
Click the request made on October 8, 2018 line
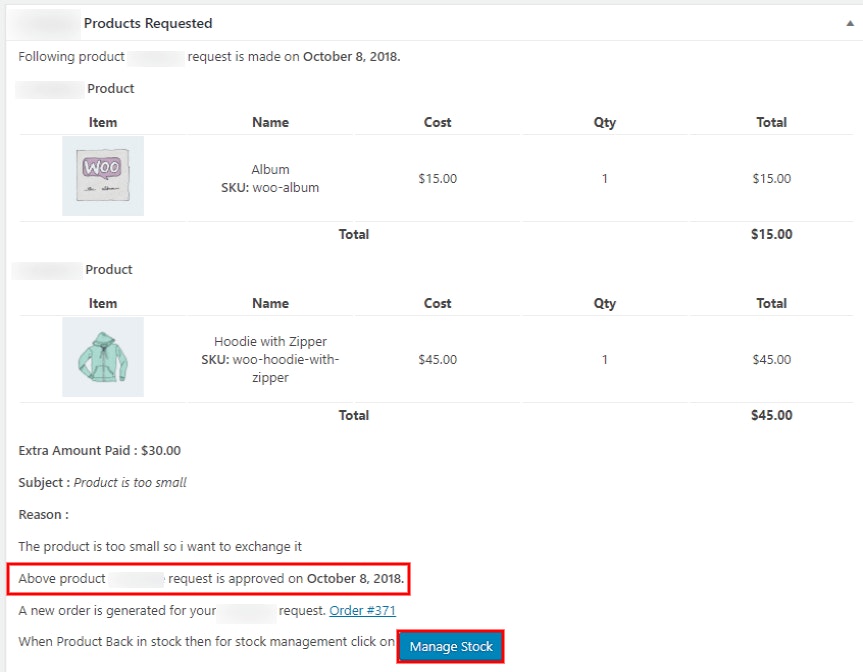point(209,57)
